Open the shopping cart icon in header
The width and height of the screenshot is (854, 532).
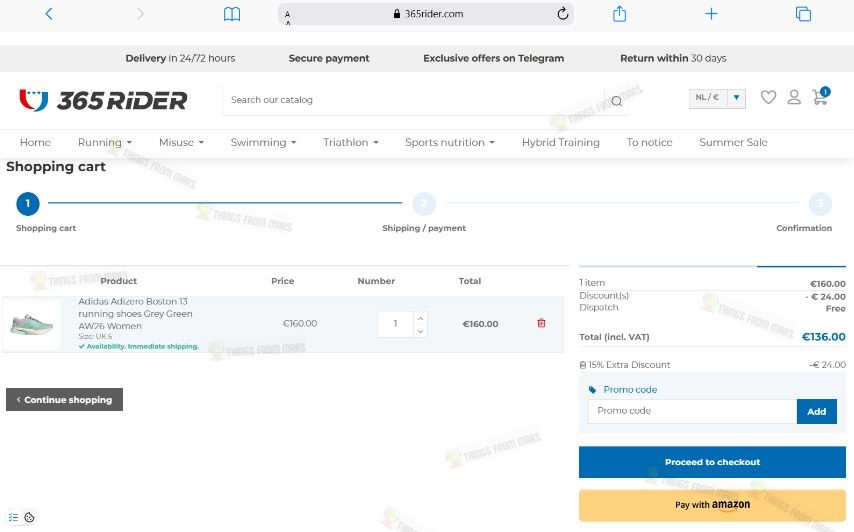[x=820, y=96]
